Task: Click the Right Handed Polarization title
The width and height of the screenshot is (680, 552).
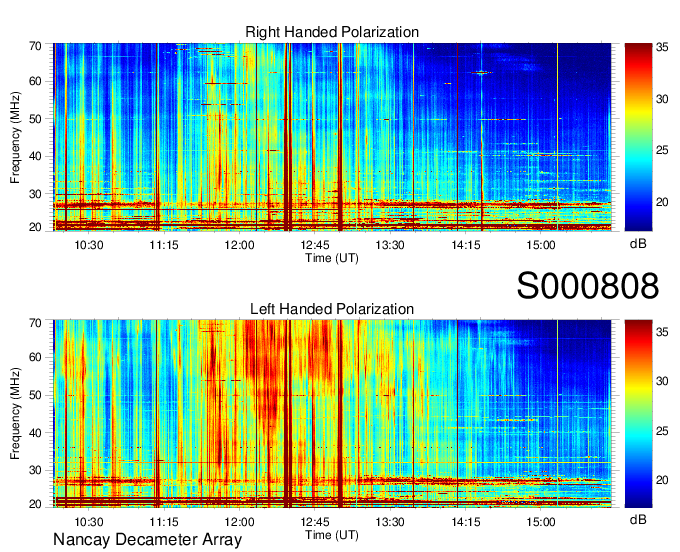Action: pyautogui.click(x=332, y=32)
